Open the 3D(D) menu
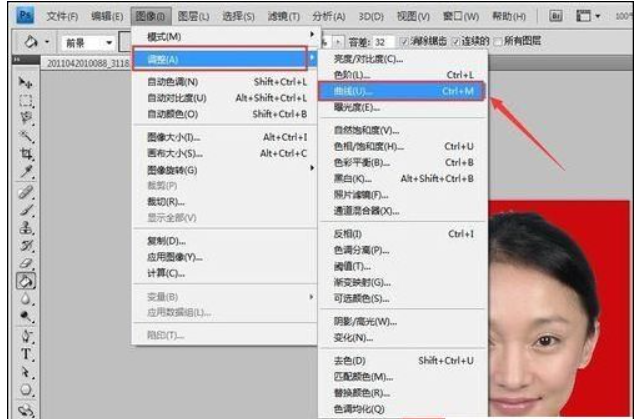The width and height of the screenshot is (635, 419). (x=371, y=16)
